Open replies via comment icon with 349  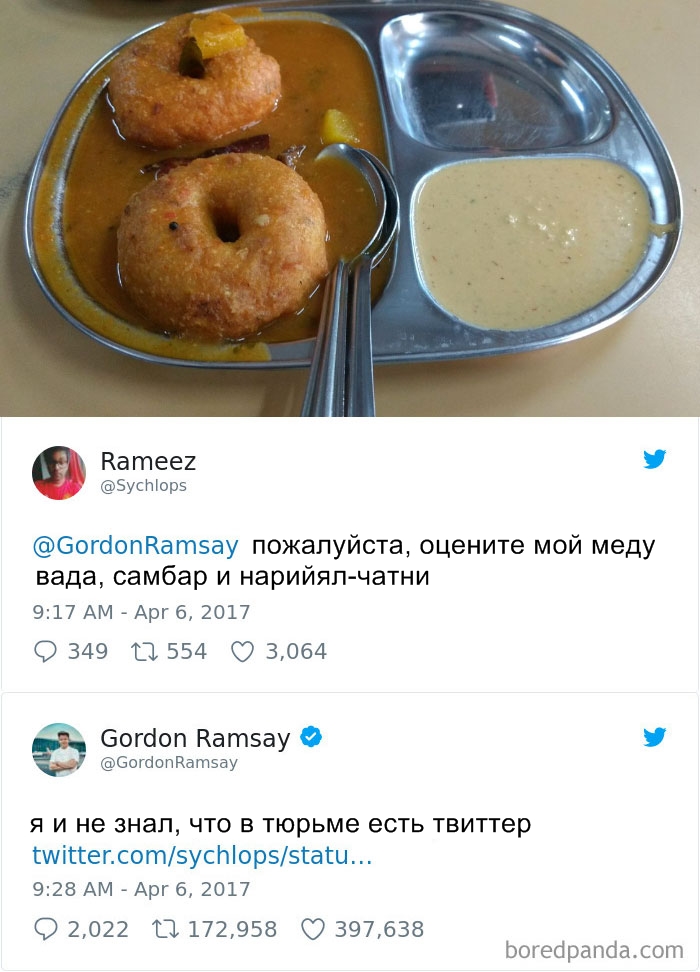pos(45,652)
